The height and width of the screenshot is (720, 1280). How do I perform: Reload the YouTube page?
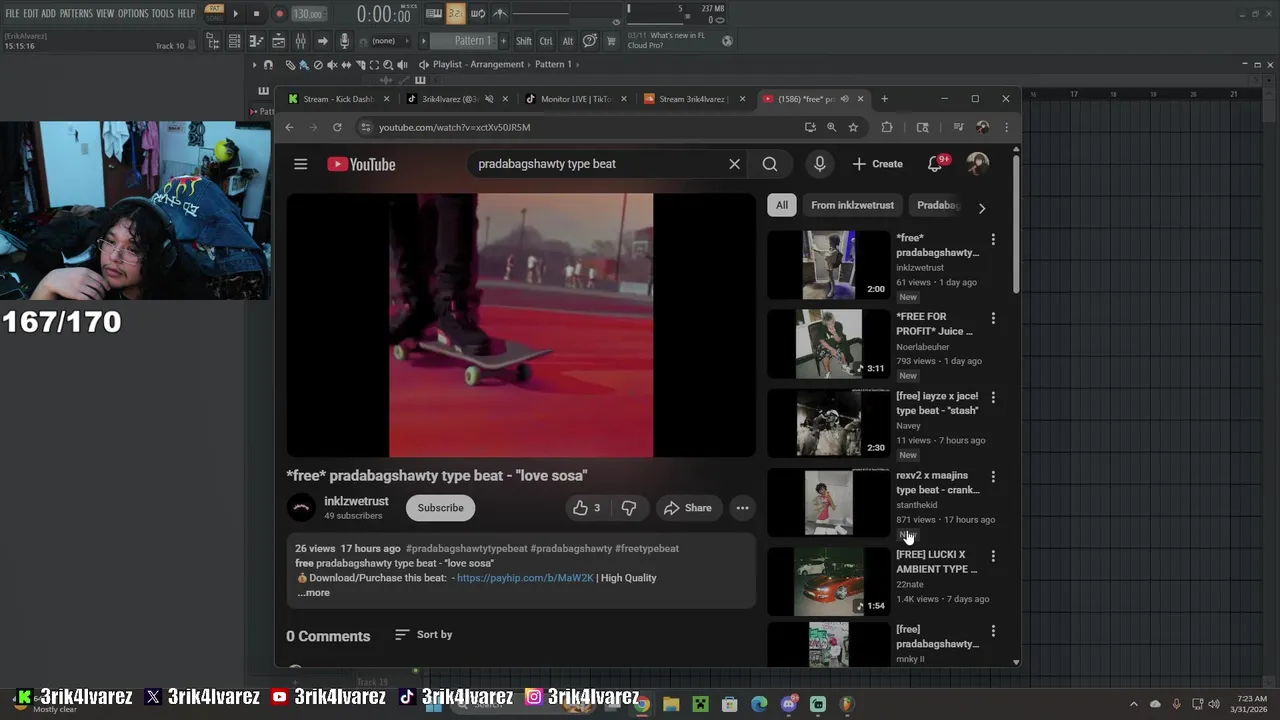coord(337,127)
